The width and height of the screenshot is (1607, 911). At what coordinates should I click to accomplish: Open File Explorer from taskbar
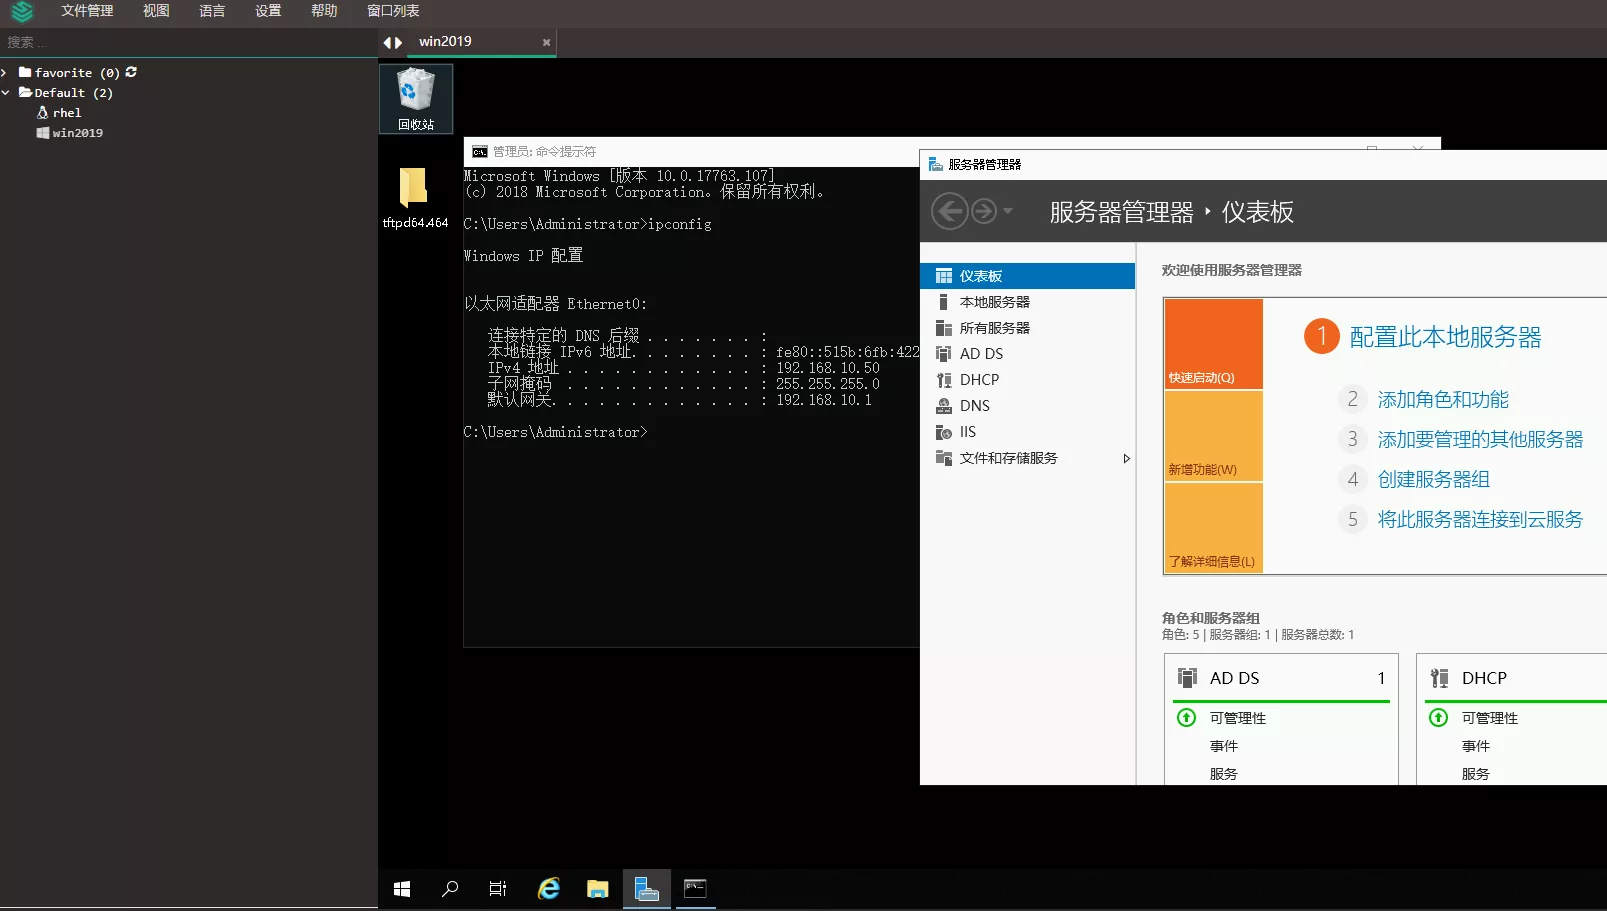pos(597,889)
